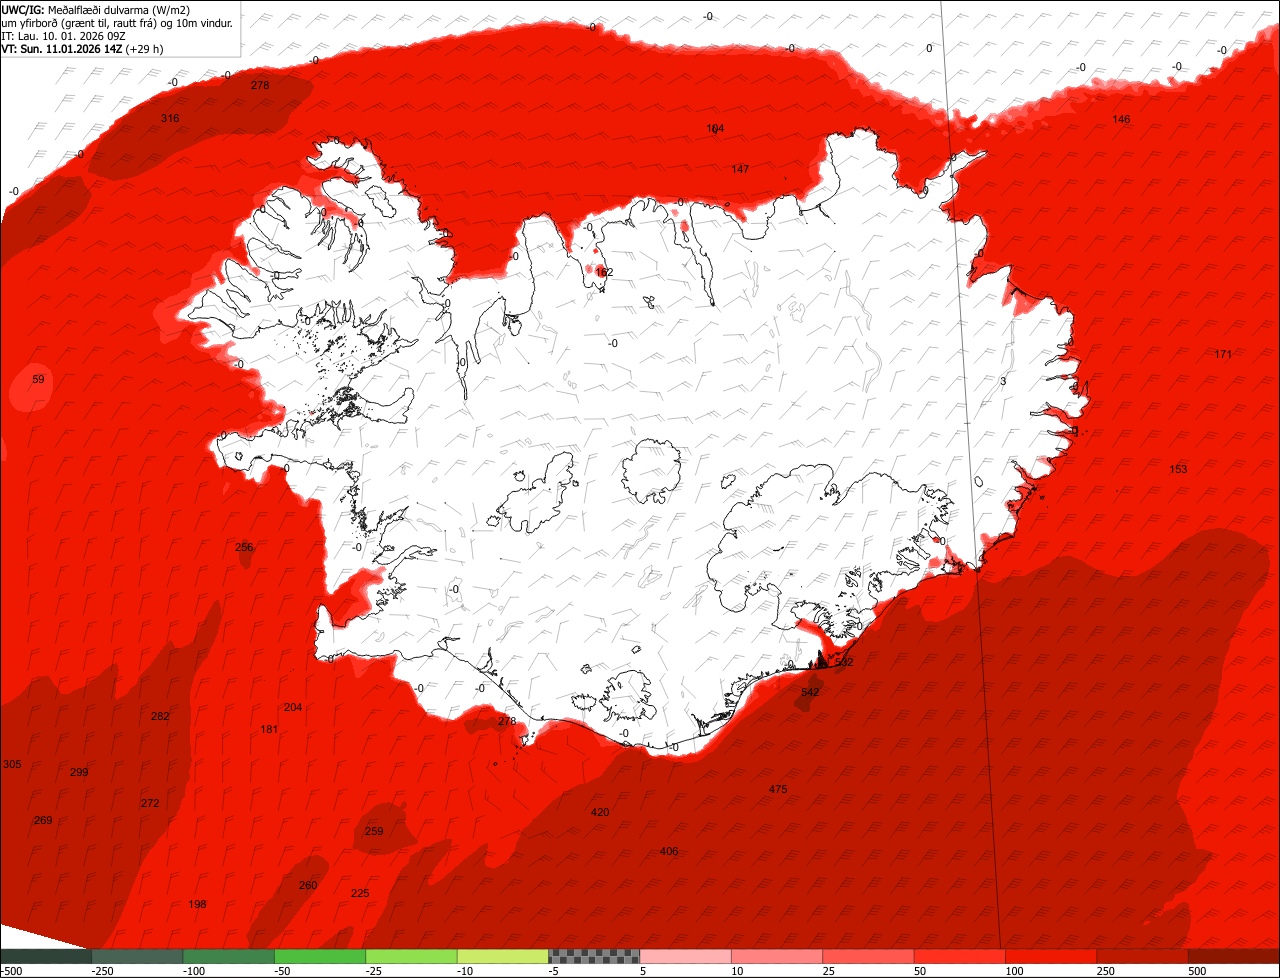1280x978 pixels.
Task: Click the flux value 272 in the southwest
Action: point(150,803)
